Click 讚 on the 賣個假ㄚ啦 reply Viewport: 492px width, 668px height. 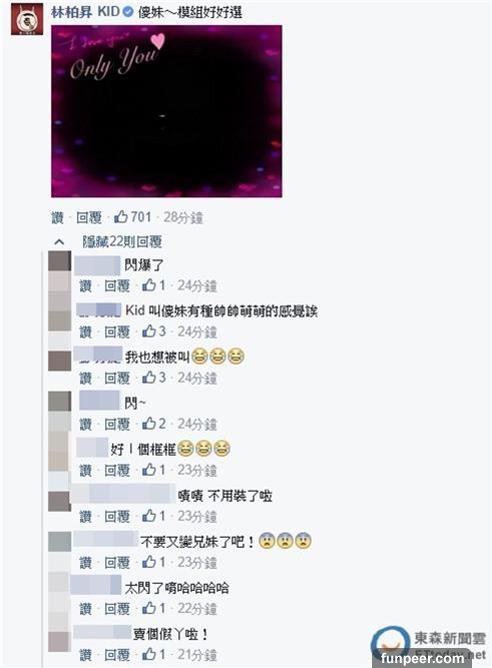tap(86, 654)
